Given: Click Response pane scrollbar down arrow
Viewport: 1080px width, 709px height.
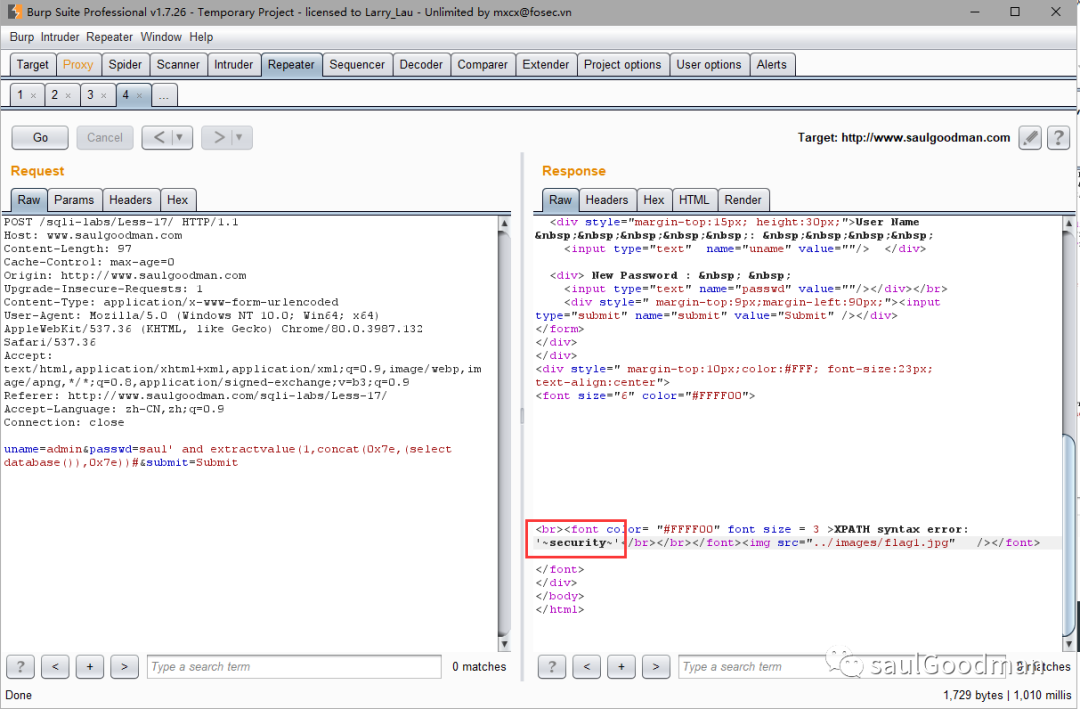Looking at the screenshot, I should (x=1069, y=644).
